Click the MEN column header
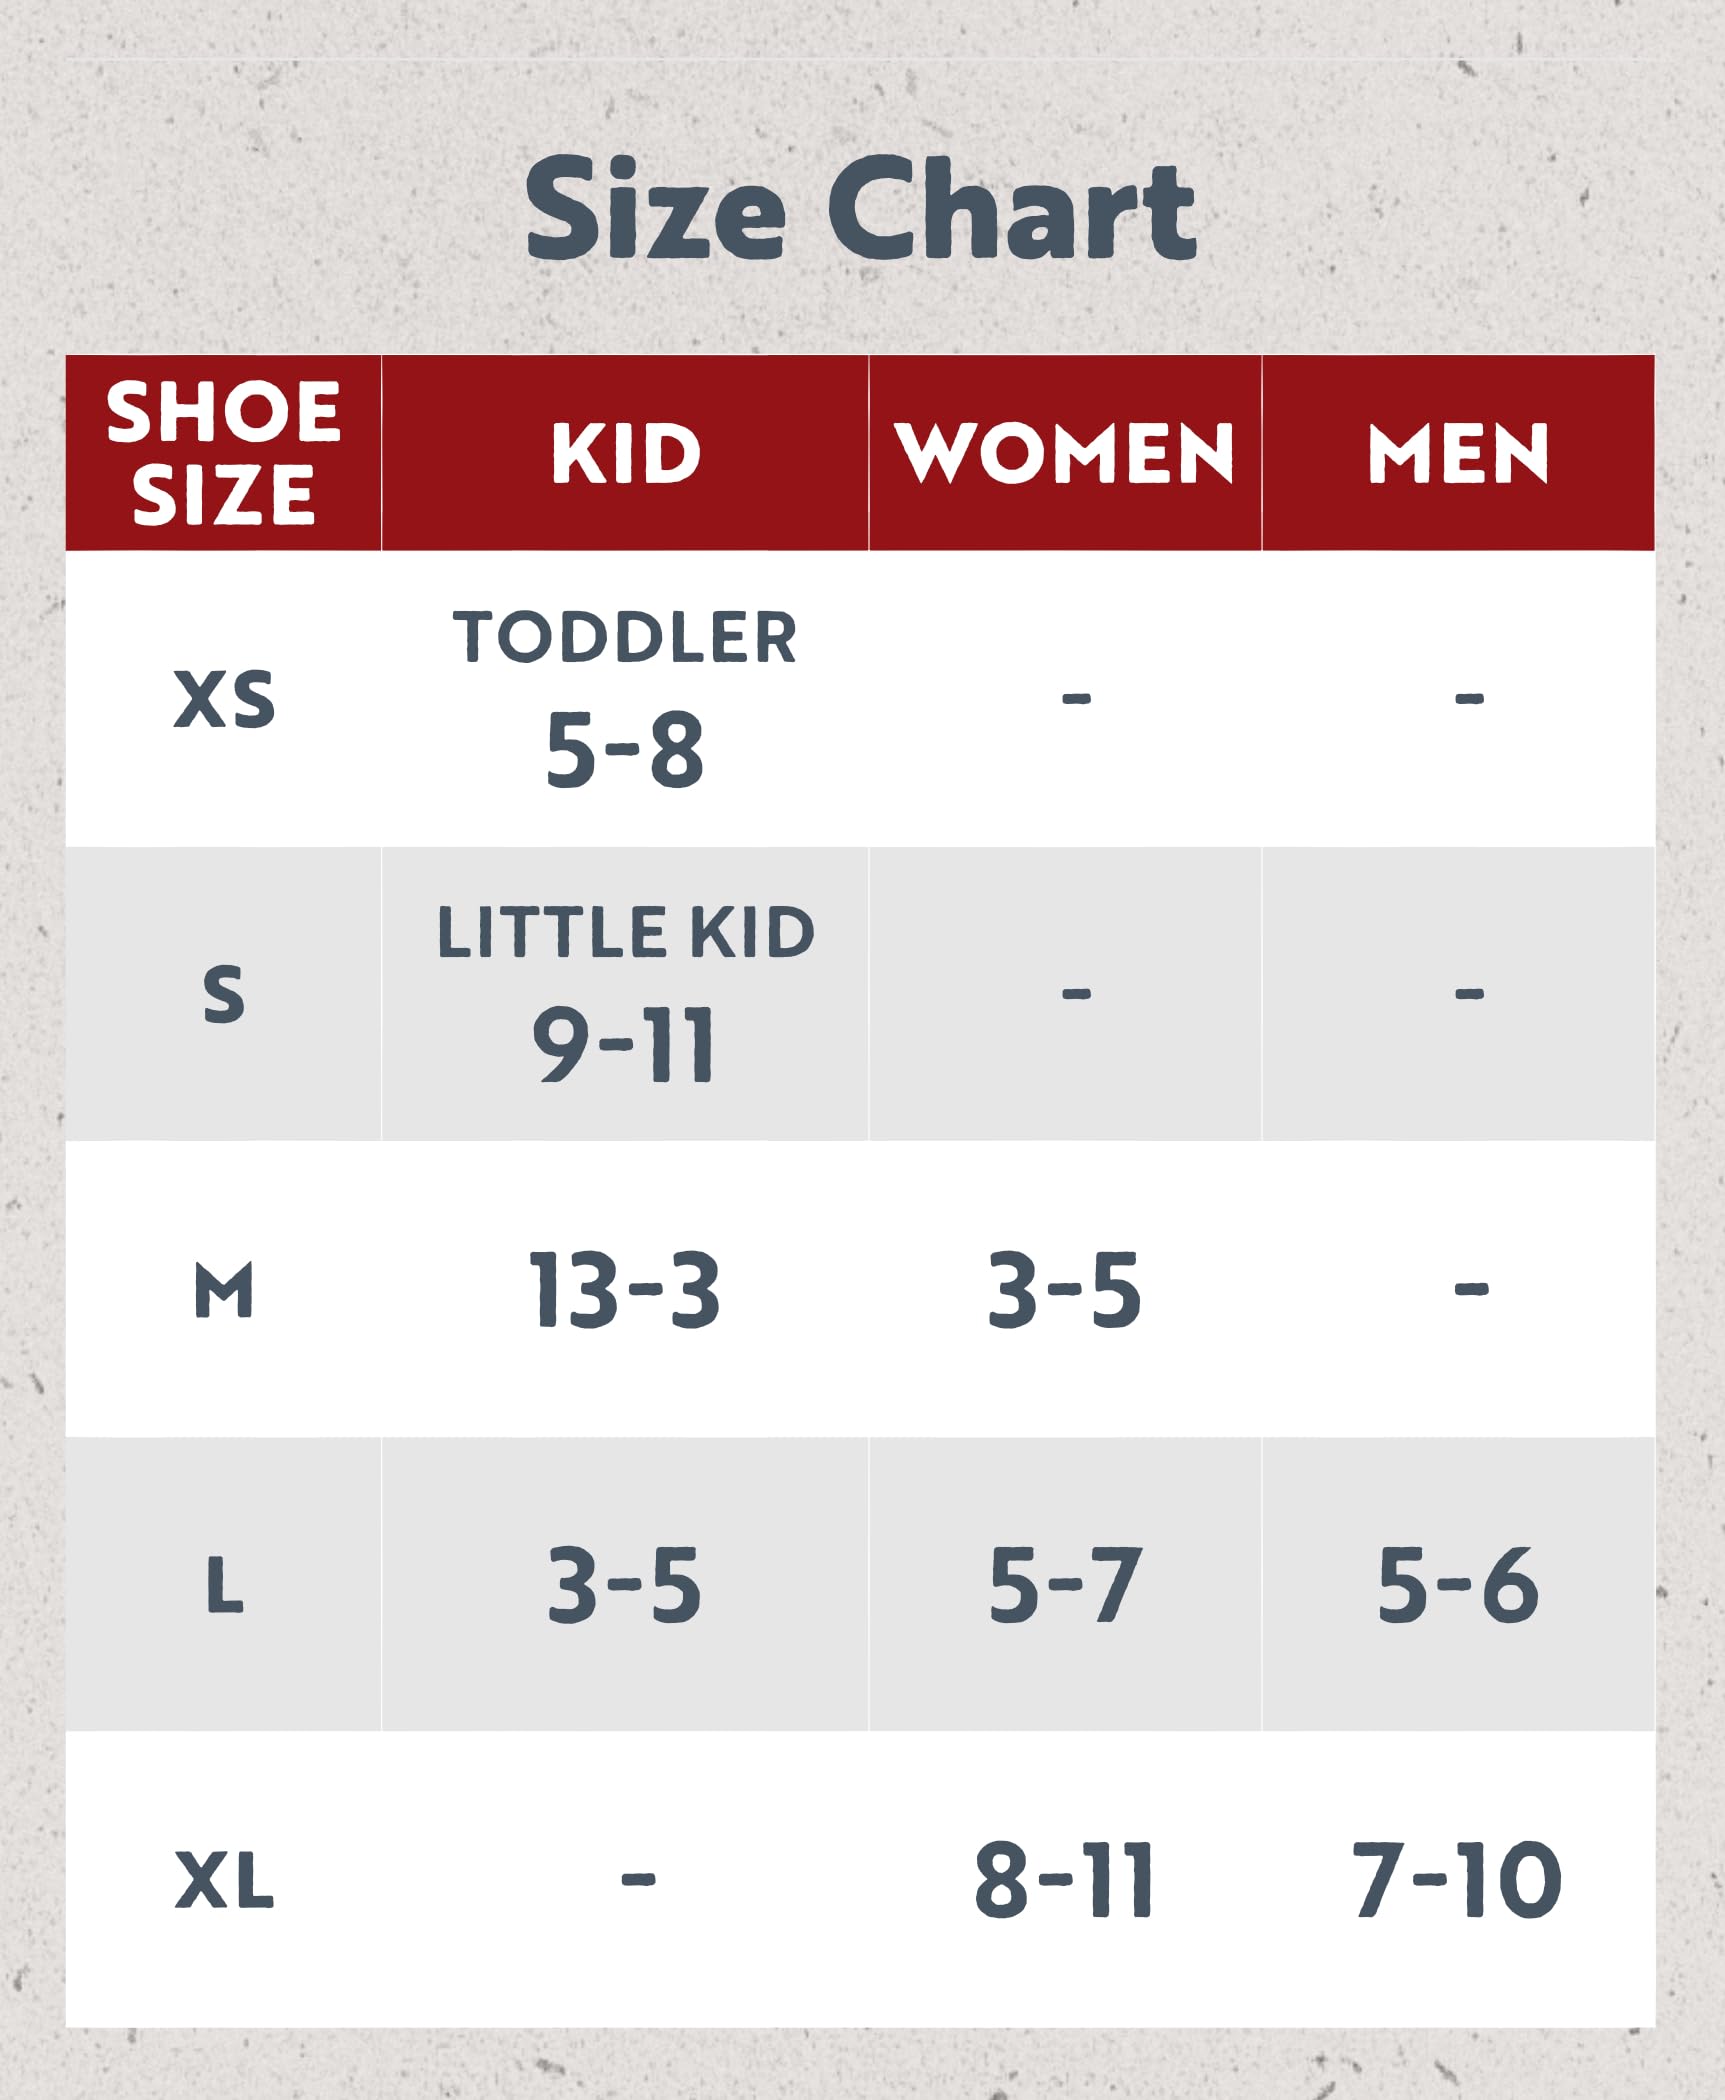This screenshot has height=2100, width=1725. pyautogui.click(x=1458, y=453)
